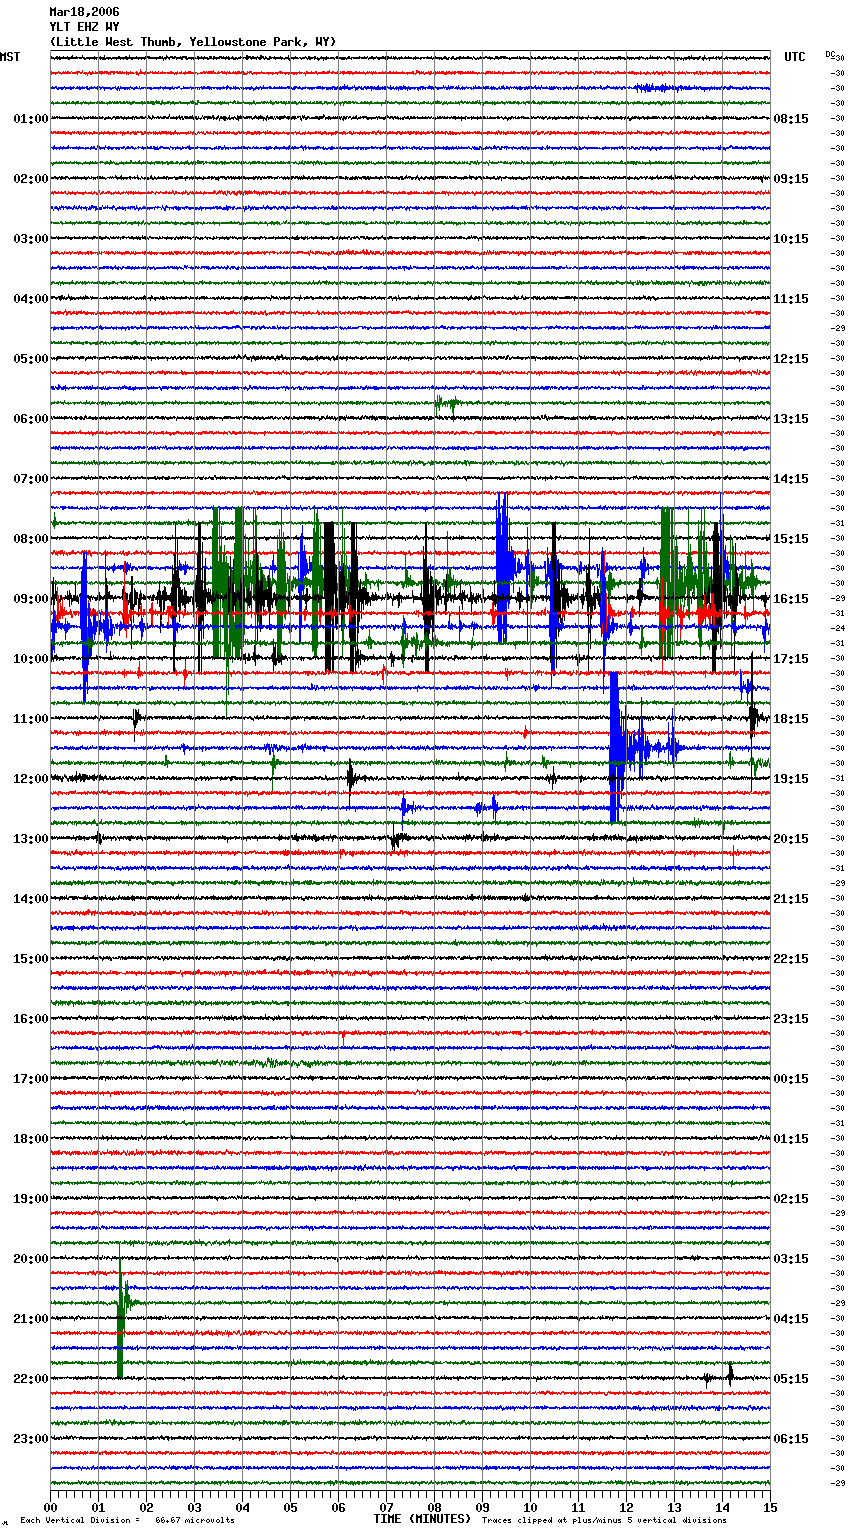The width and height of the screenshot is (850, 1534).
Task: Click the -24 DC offset value
Action: tap(839, 629)
